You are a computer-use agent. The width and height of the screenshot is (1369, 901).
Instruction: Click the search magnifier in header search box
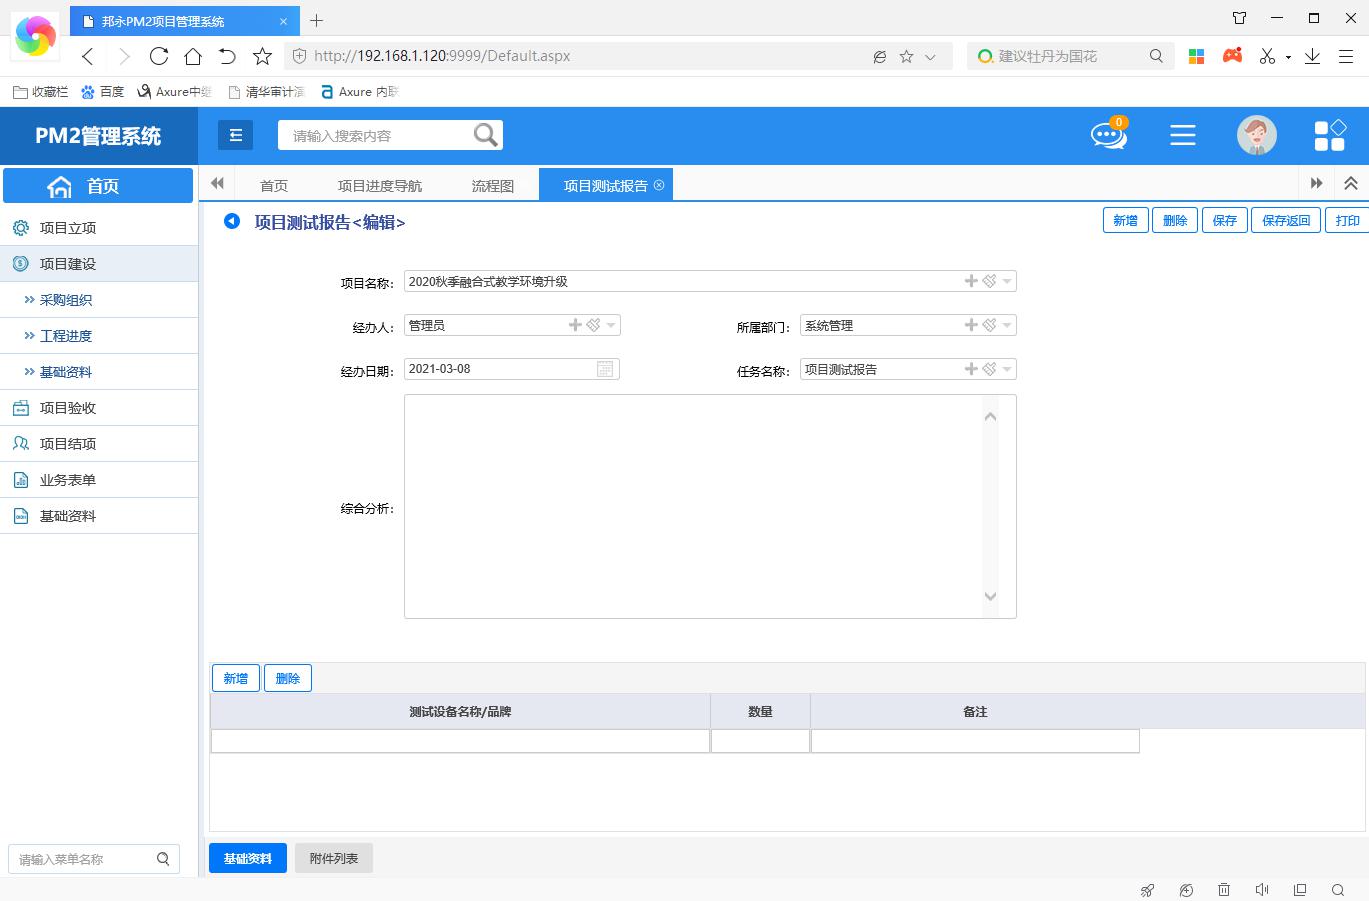coord(485,135)
